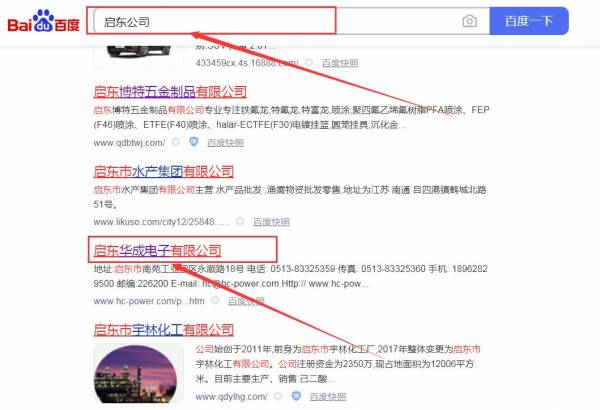
Task: Open 百度快照 for the www.qdbtwj.com result
Action: pos(225,142)
